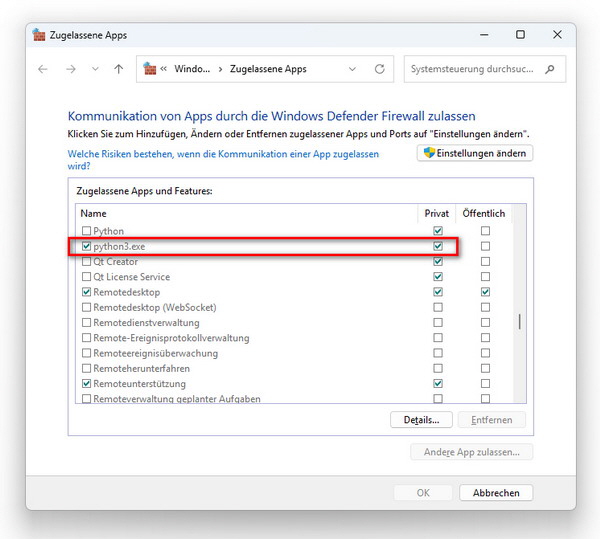
Task: Click the firewall icon in address bar
Action: point(150,69)
